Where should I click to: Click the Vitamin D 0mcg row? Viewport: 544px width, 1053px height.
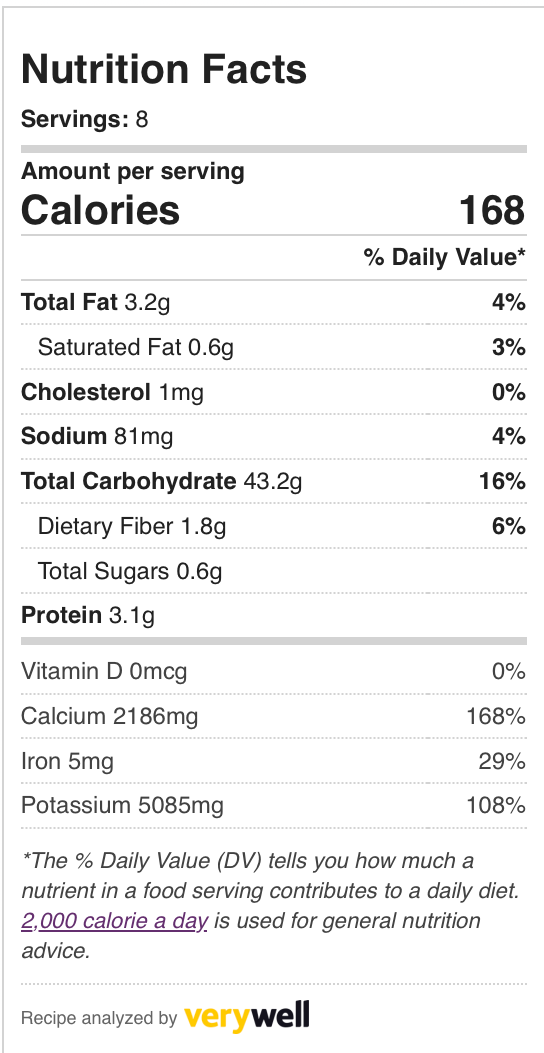[273, 671]
